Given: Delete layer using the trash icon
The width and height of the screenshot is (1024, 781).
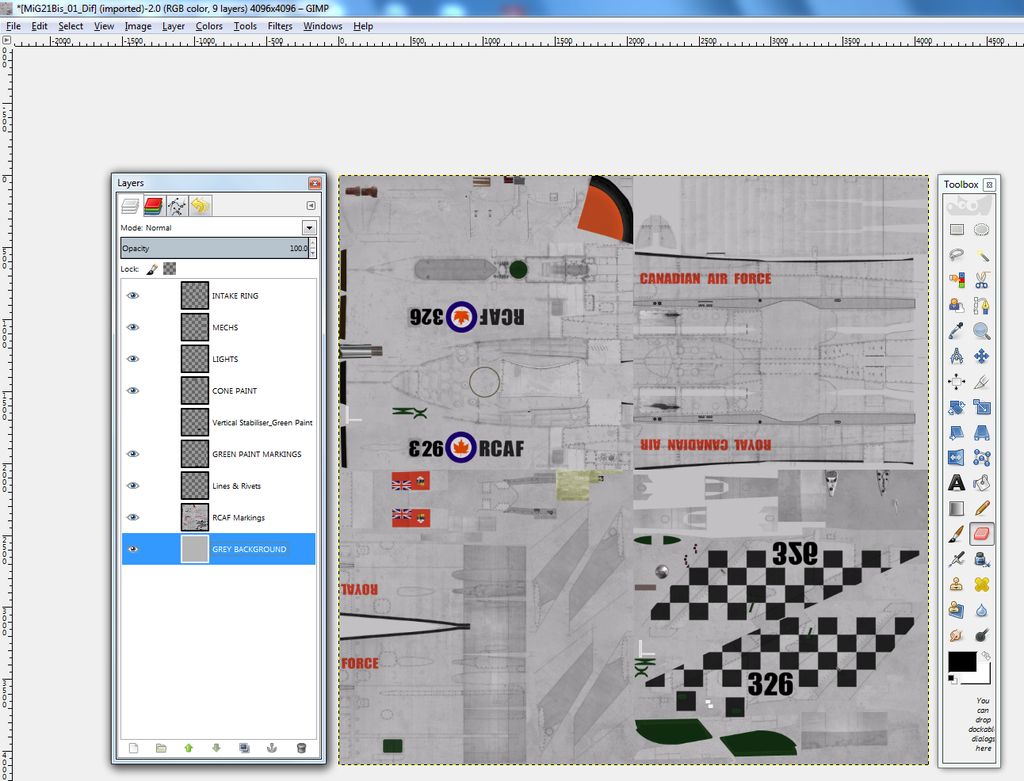Looking at the screenshot, I should coord(301,747).
